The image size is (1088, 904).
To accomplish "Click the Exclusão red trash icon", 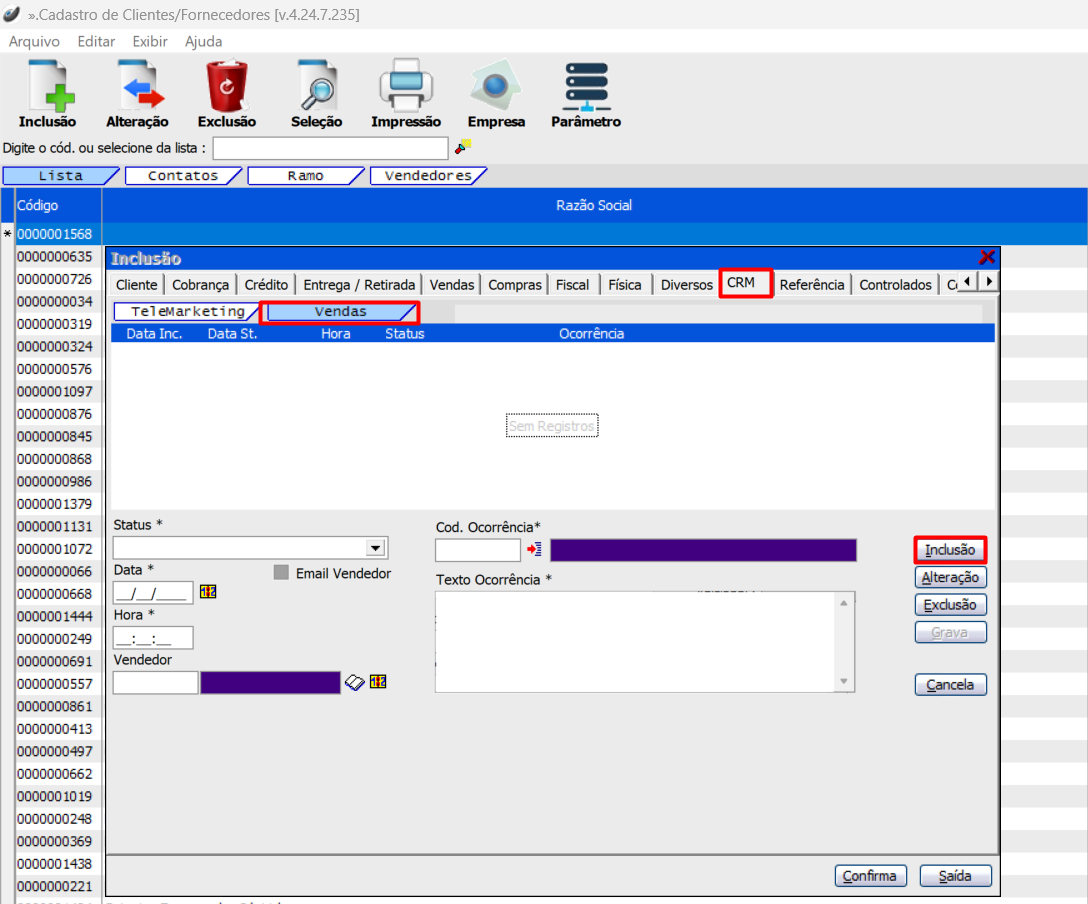I will point(227,87).
